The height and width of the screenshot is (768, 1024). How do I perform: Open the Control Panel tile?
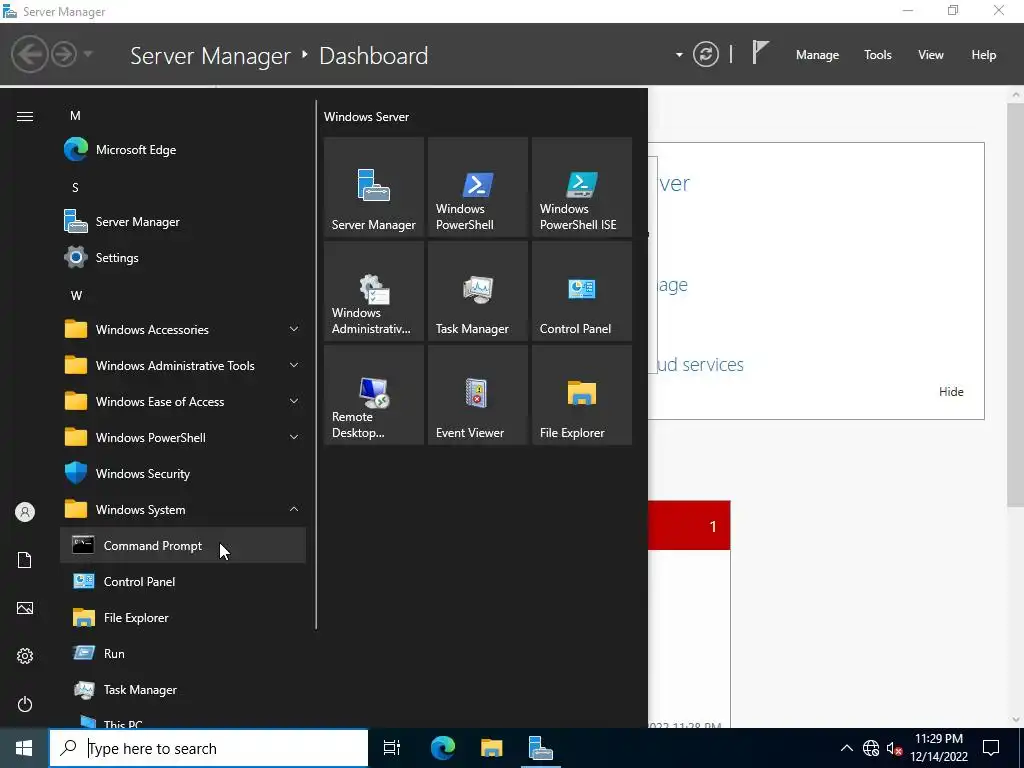tap(582, 291)
